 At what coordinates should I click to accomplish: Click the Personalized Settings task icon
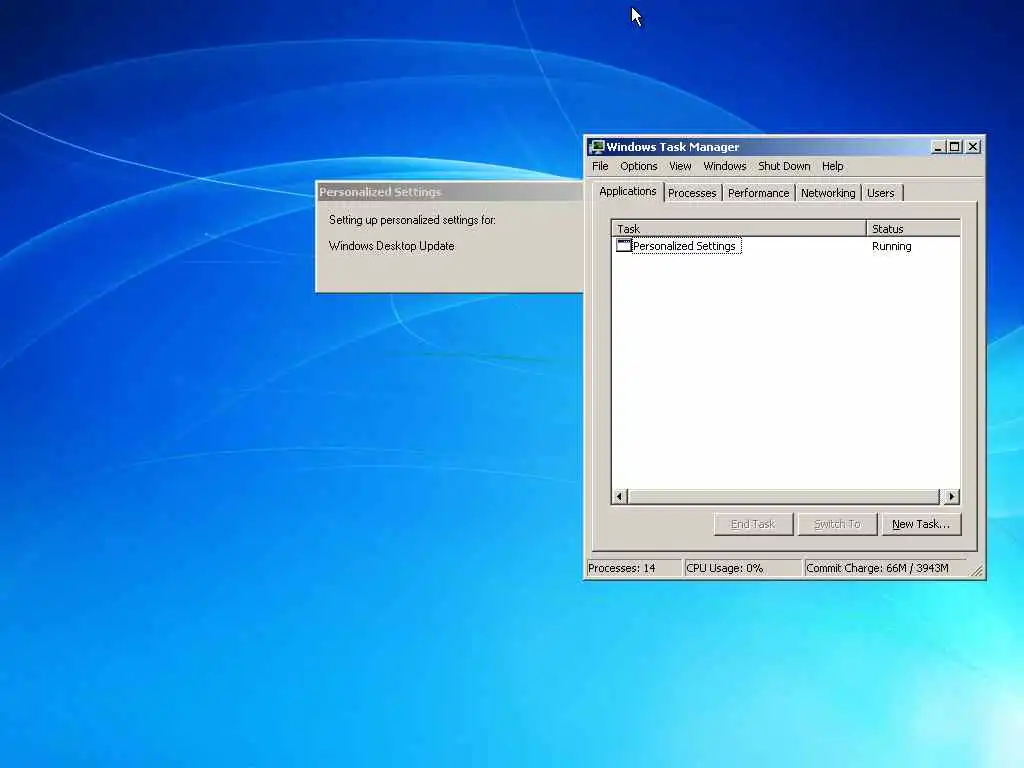pos(624,246)
